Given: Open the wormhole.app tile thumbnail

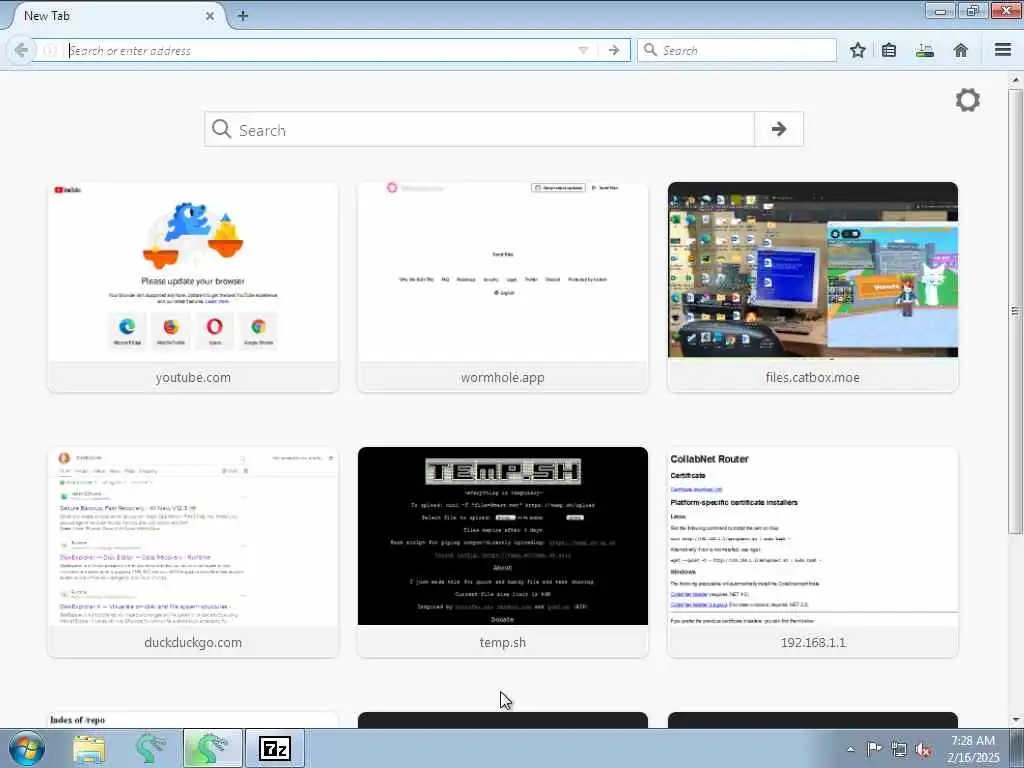Looking at the screenshot, I should pyautogui.click(x=503, y=271).
